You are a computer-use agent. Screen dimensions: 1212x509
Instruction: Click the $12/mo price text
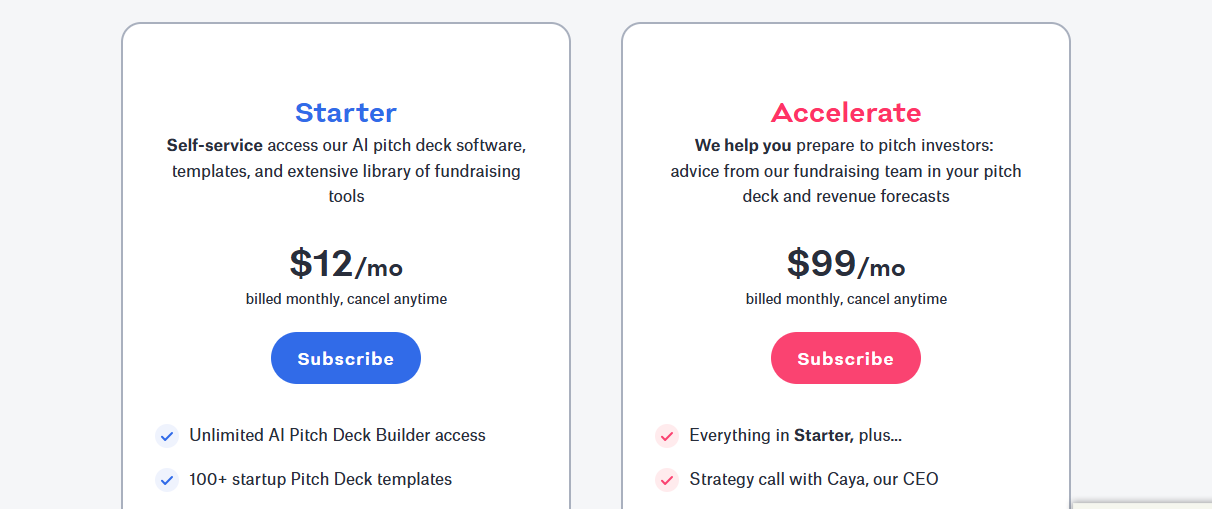click(346, 264)
